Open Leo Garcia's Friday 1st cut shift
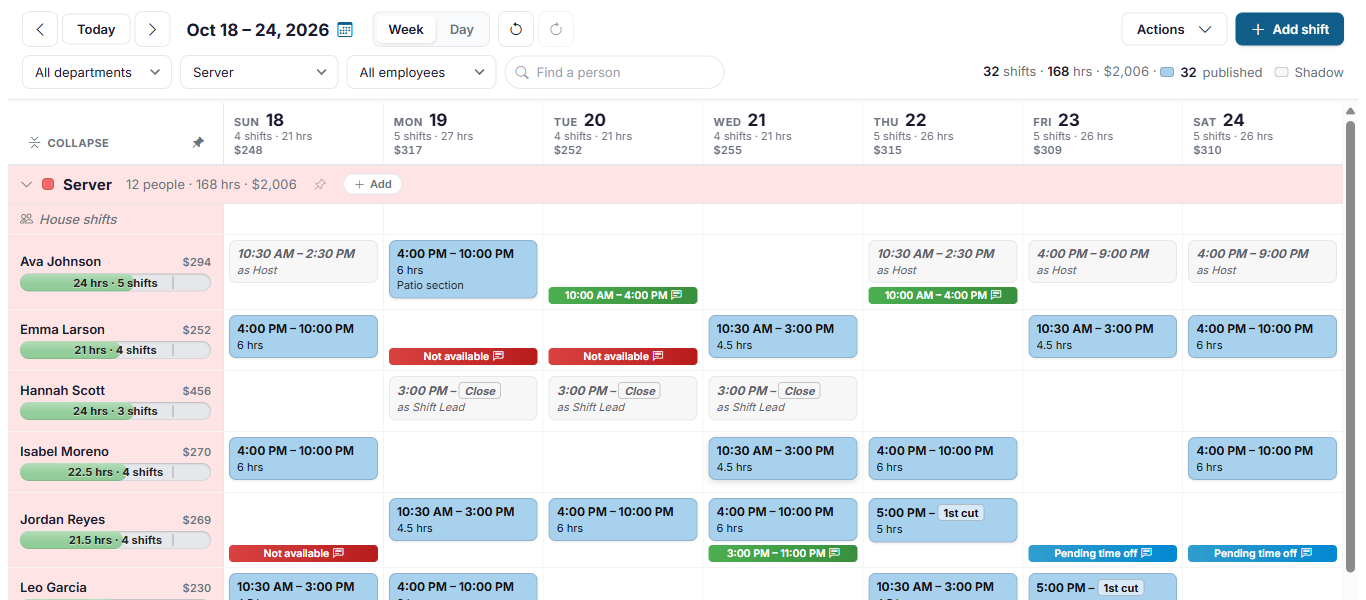 [x=1103, y=587]
